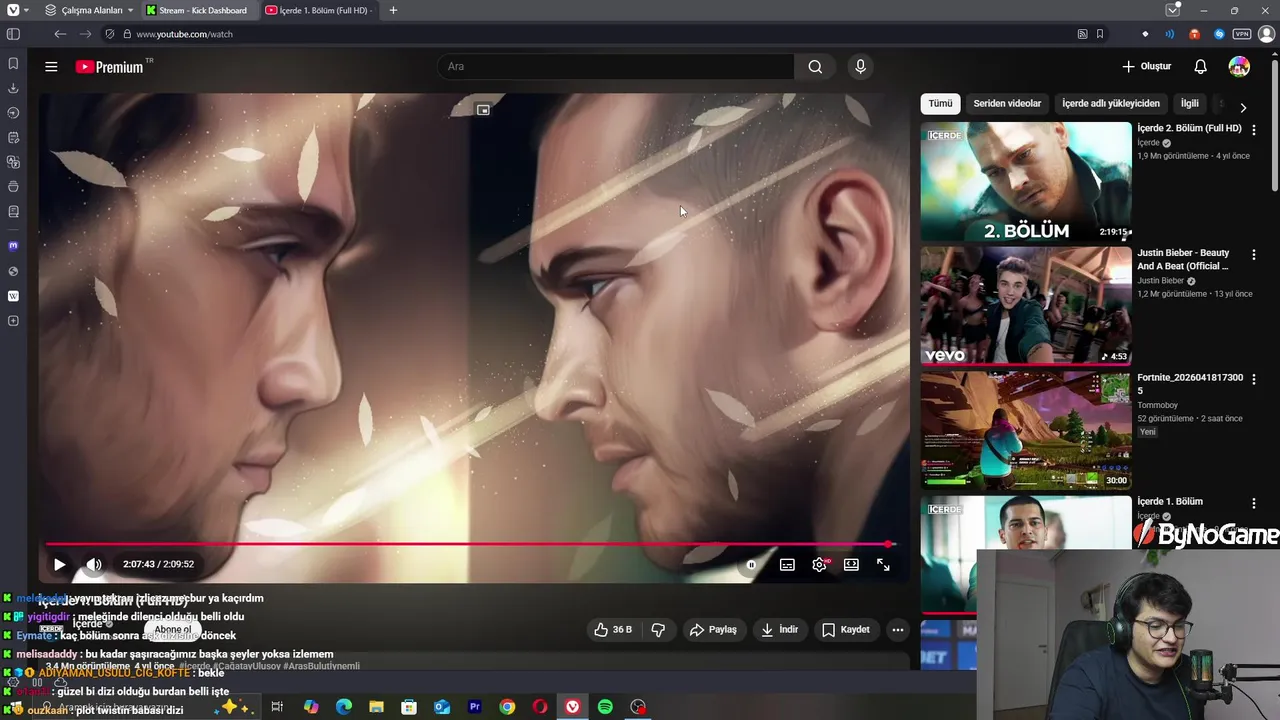Toggle the Vivaldi side panel

pos(13,34)
